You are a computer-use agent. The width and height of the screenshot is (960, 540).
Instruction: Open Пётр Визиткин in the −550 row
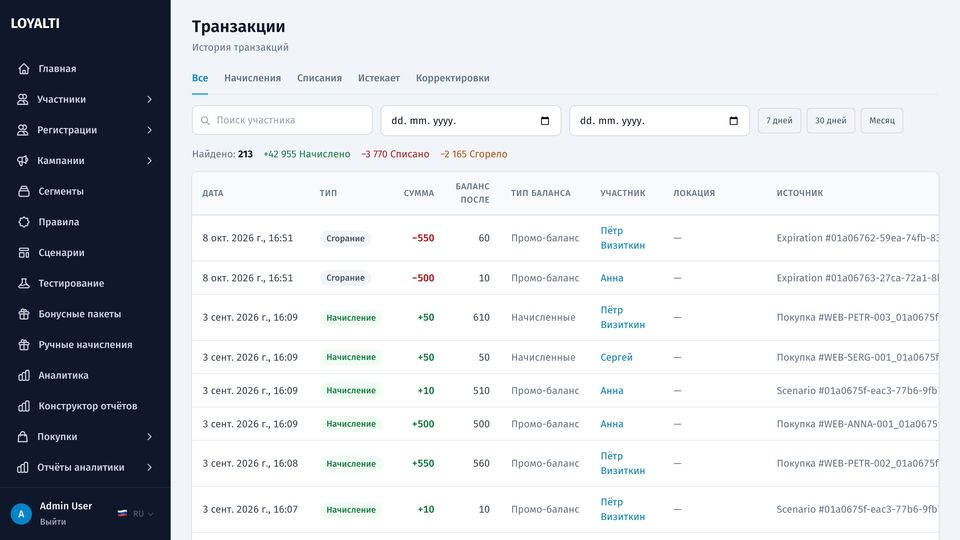tap(623, 238)
